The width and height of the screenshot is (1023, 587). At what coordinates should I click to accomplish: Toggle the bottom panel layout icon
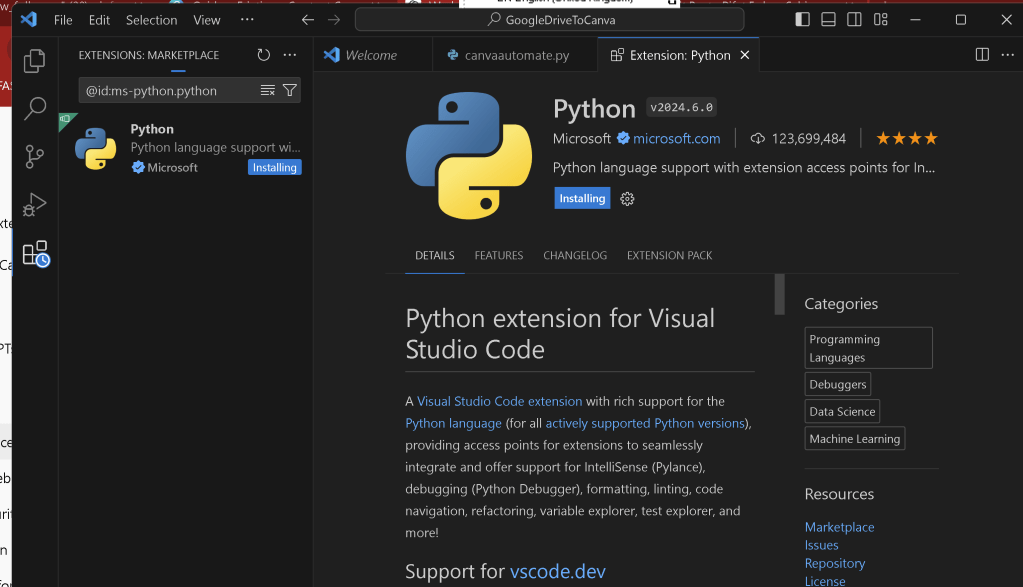pos(829,20)
